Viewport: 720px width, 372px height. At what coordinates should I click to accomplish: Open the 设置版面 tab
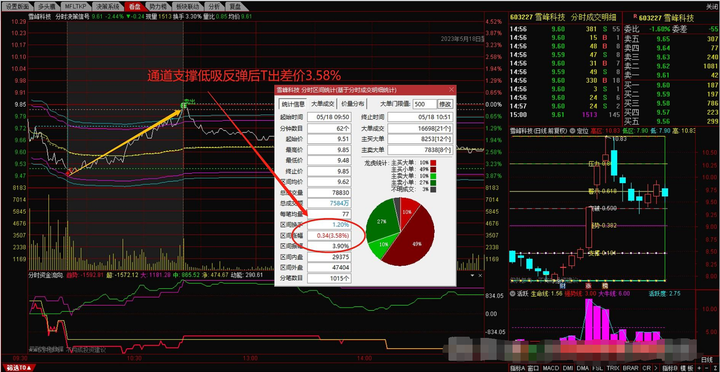17,7
